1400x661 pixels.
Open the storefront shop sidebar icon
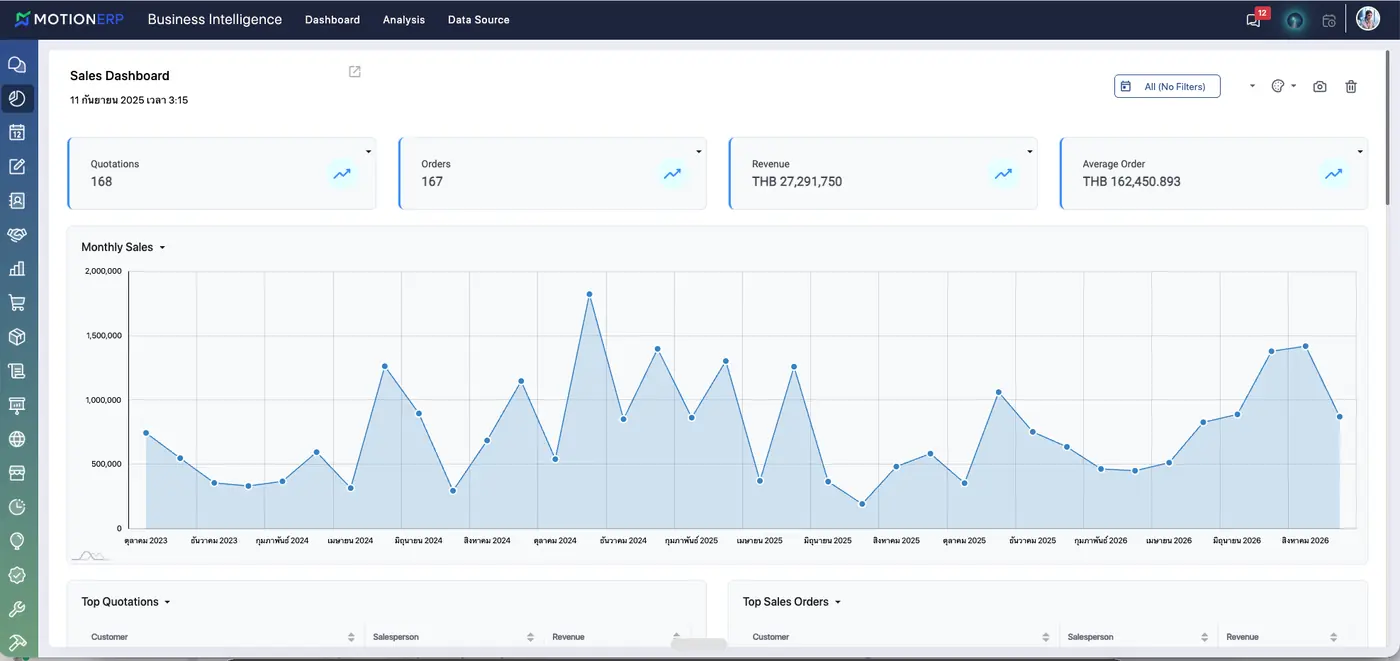17,473
